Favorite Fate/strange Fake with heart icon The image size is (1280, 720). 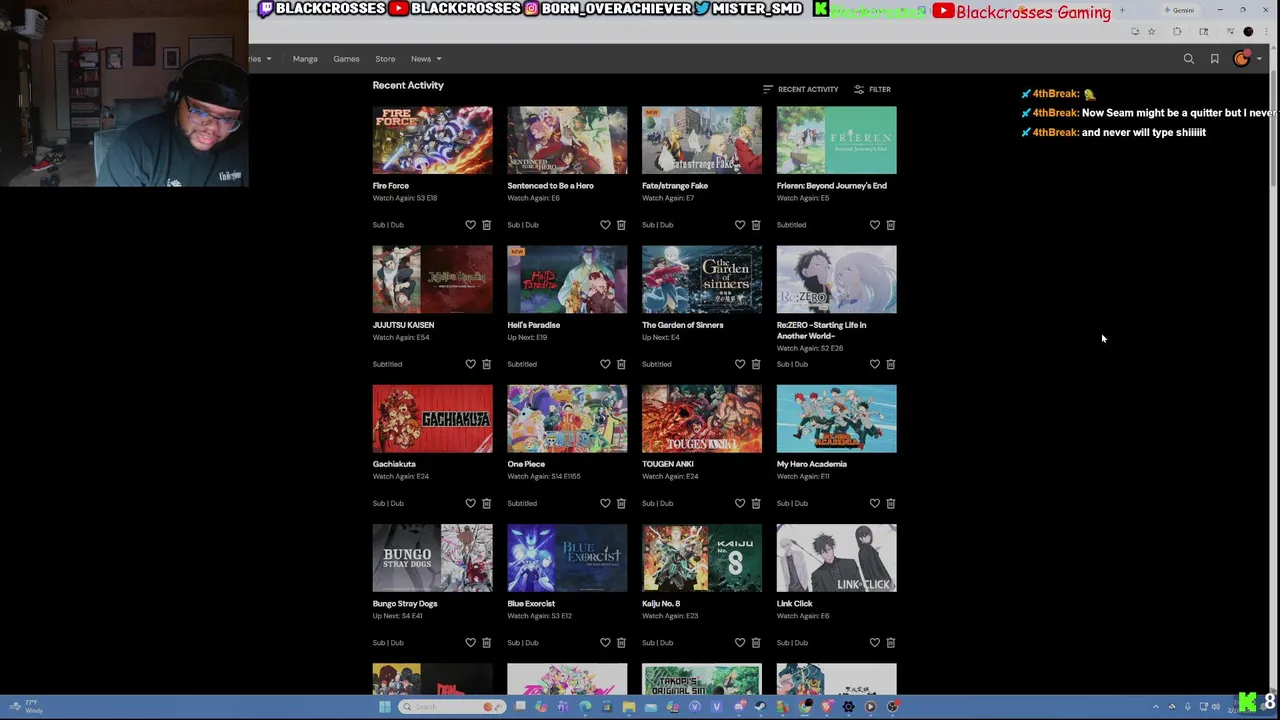tap(740, 225)
